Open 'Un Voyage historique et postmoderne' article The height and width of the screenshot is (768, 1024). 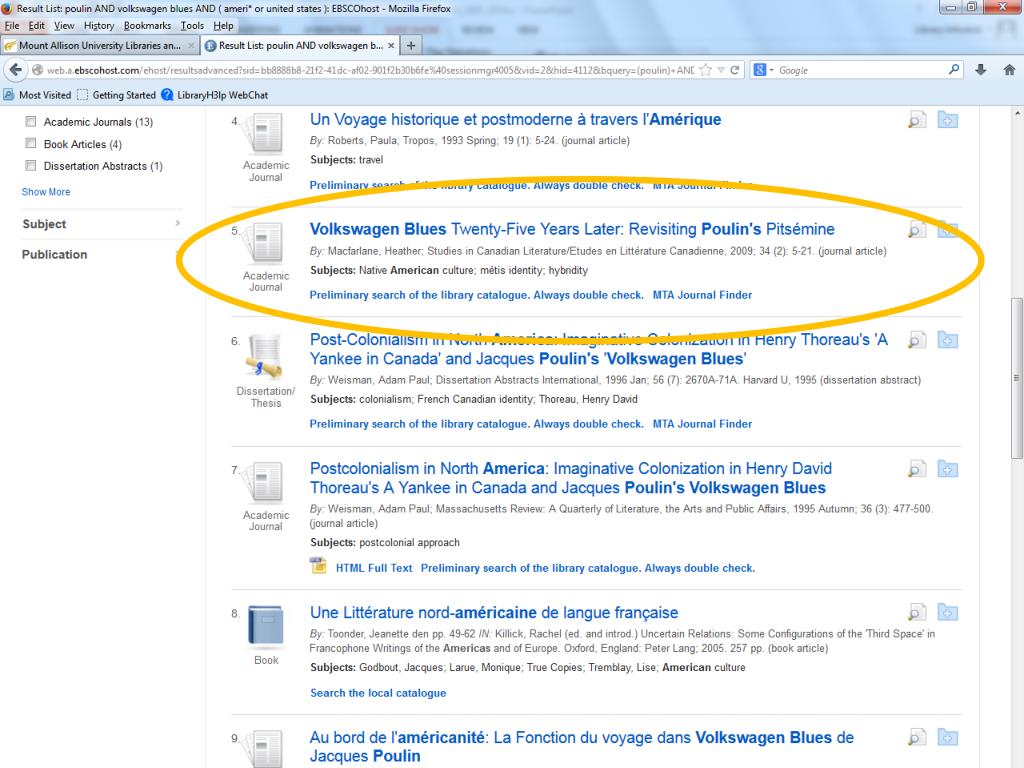[x=515, y=120]
